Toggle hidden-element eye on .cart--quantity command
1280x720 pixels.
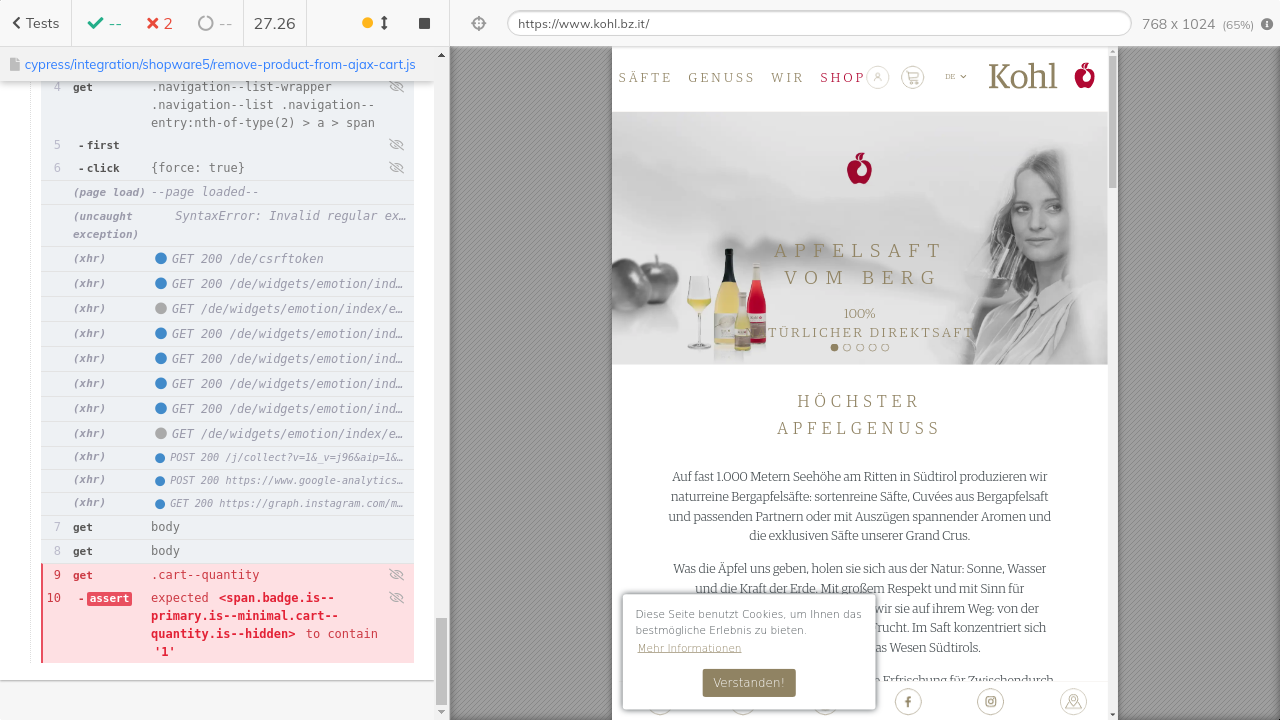(396, 575)
